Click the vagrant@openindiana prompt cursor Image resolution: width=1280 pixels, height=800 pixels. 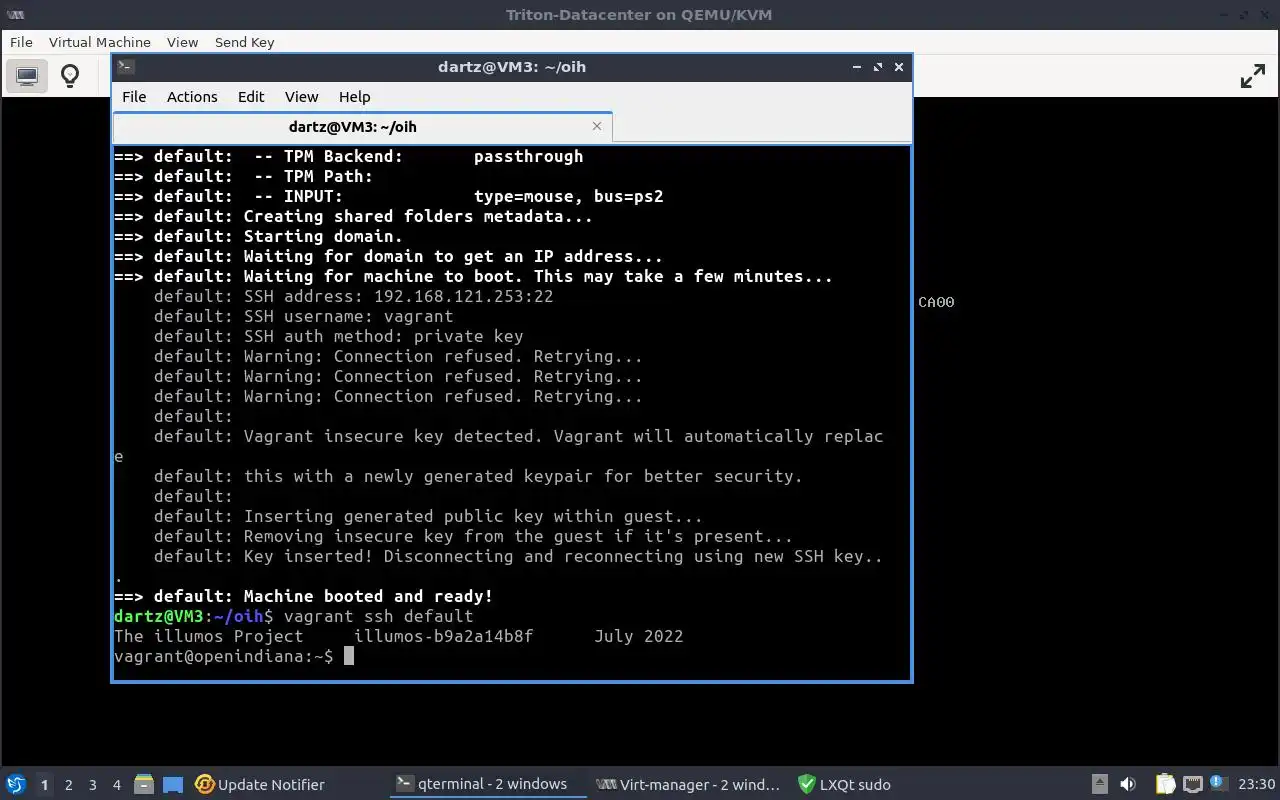[348, 656]
